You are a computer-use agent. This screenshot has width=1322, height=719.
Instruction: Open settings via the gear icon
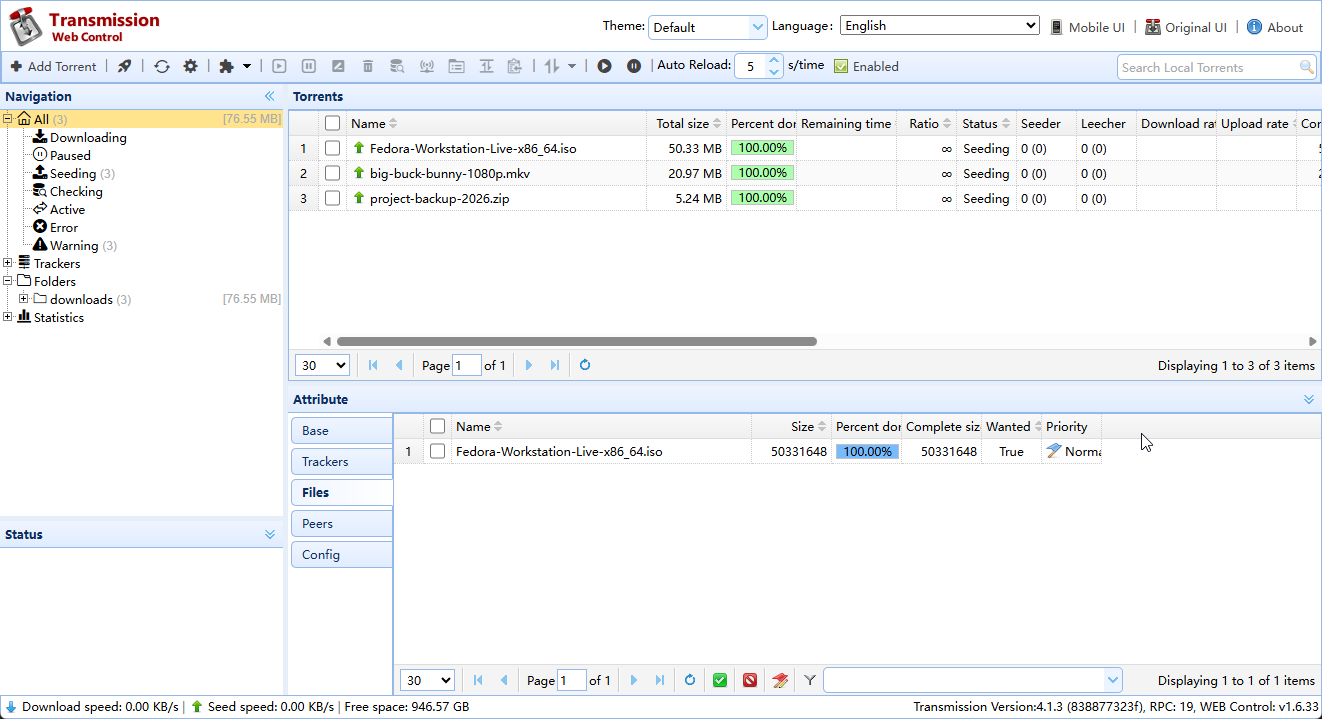click(190, 66)
